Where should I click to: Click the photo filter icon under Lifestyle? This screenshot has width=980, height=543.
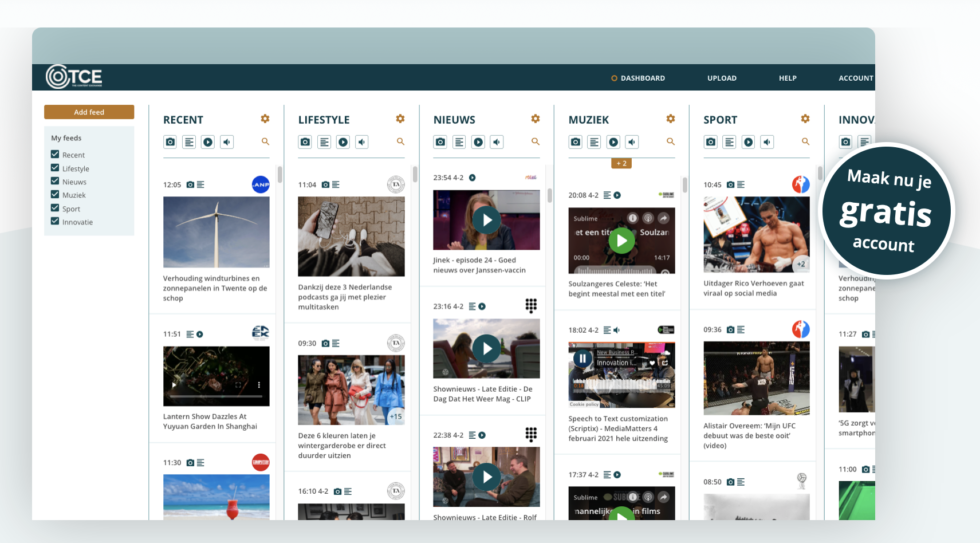click(305, 142)
